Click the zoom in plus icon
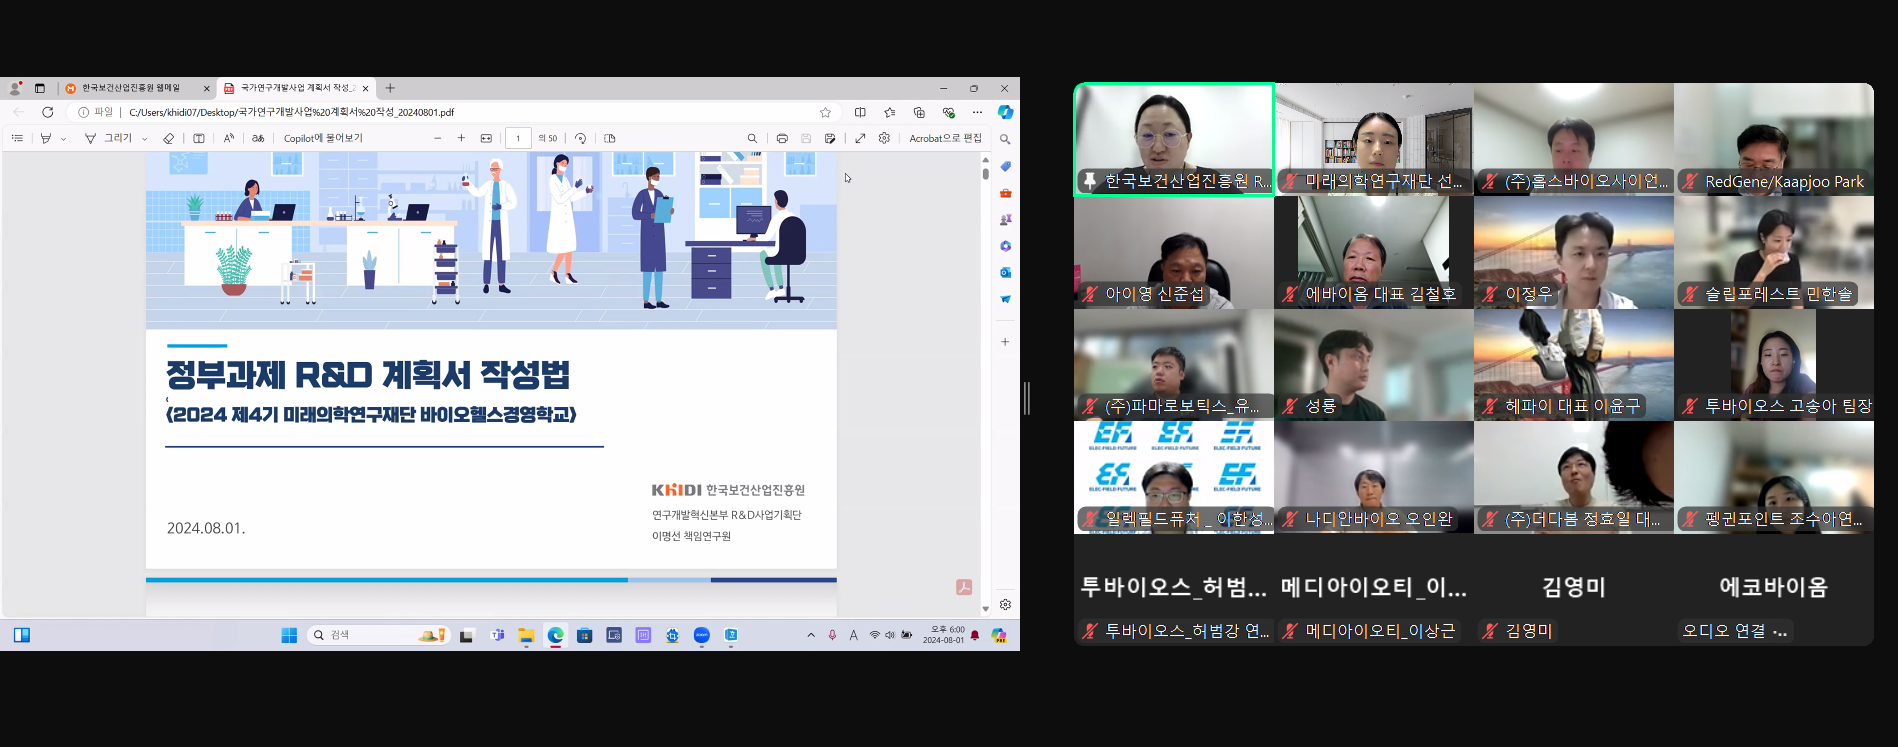Image resolution: width=1898 pixels, height=747 pixels. click(461, 138)
